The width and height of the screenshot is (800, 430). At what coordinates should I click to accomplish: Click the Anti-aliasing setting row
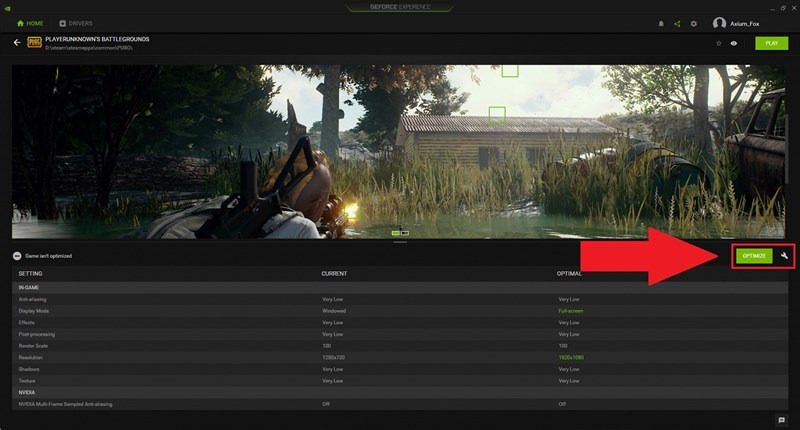(x=399, y=299)
